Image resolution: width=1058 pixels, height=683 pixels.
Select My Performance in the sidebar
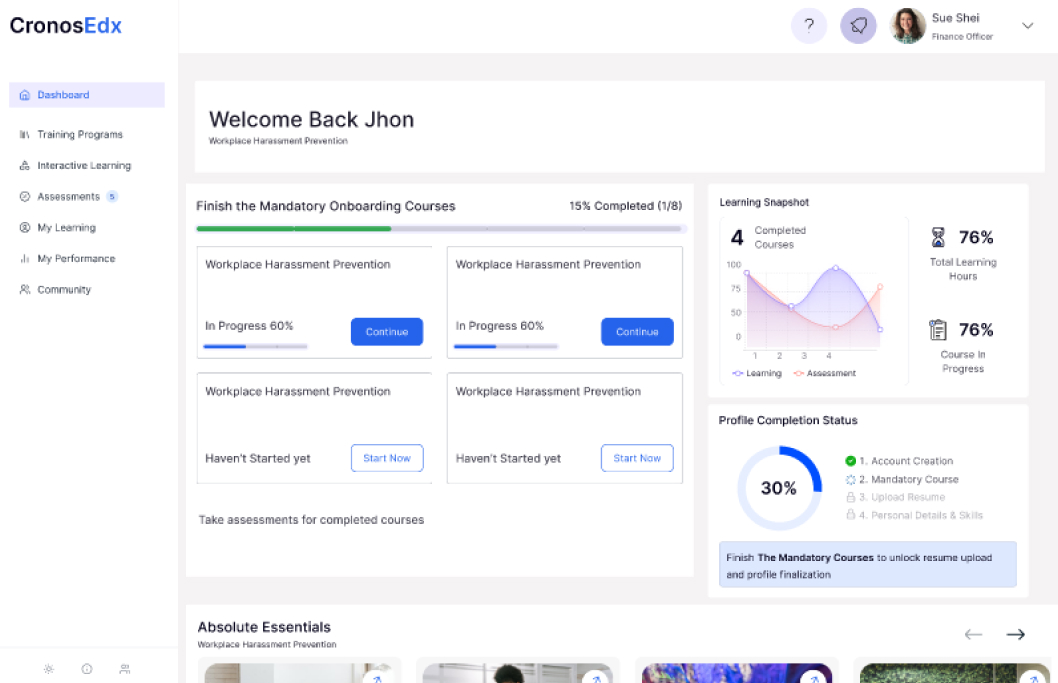[x=76, y=259]
